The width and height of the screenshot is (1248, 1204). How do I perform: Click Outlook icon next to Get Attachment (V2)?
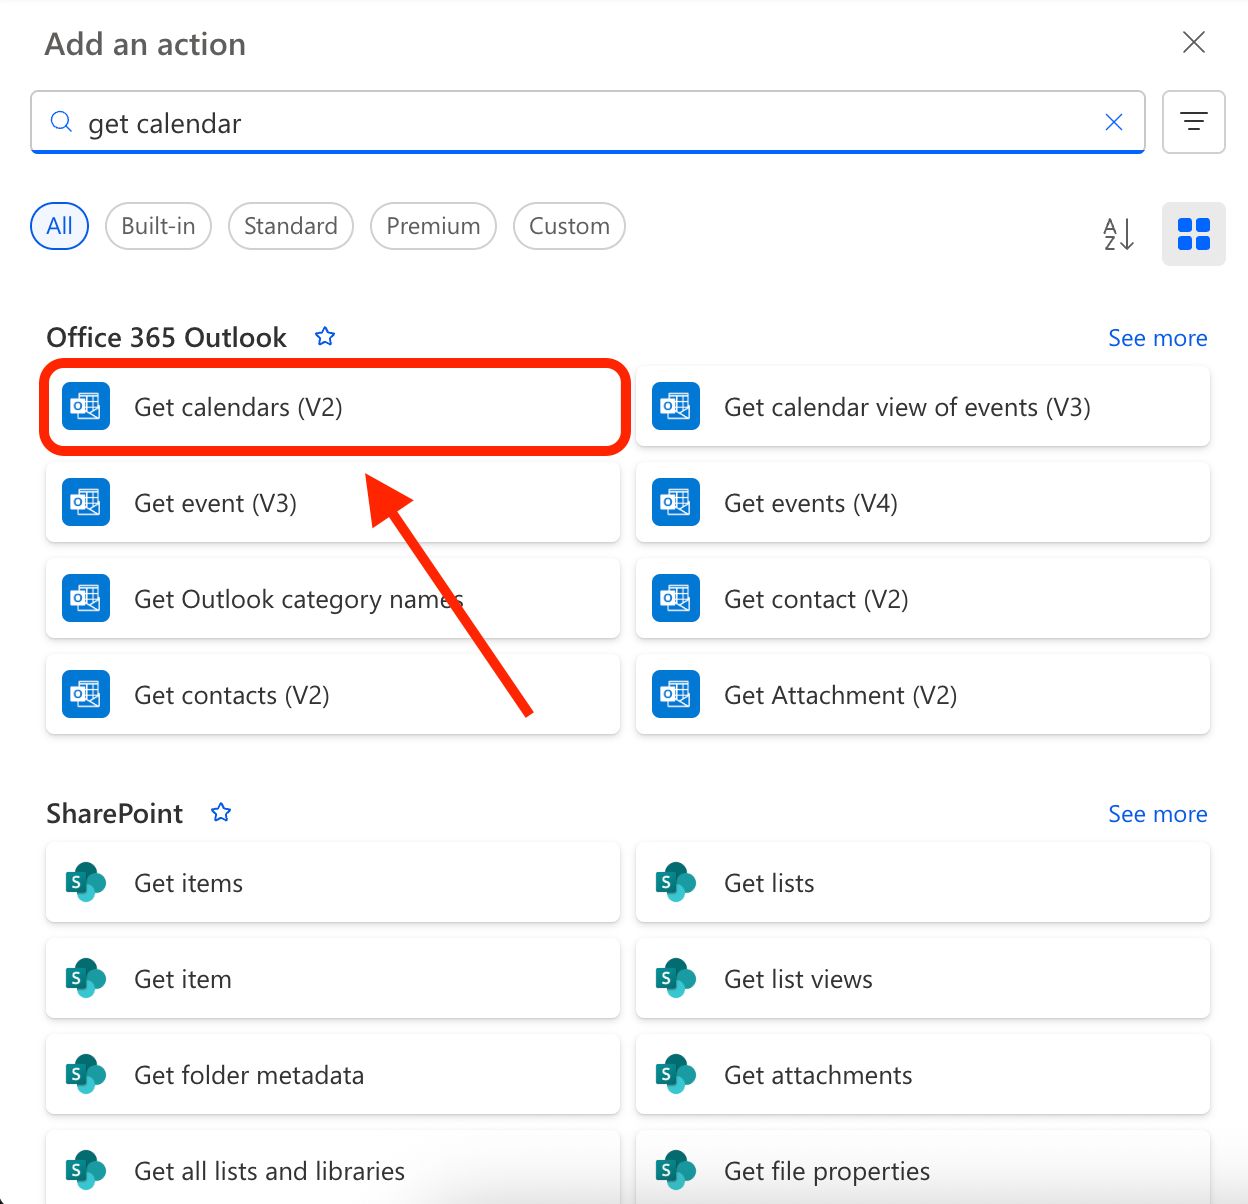676,695
